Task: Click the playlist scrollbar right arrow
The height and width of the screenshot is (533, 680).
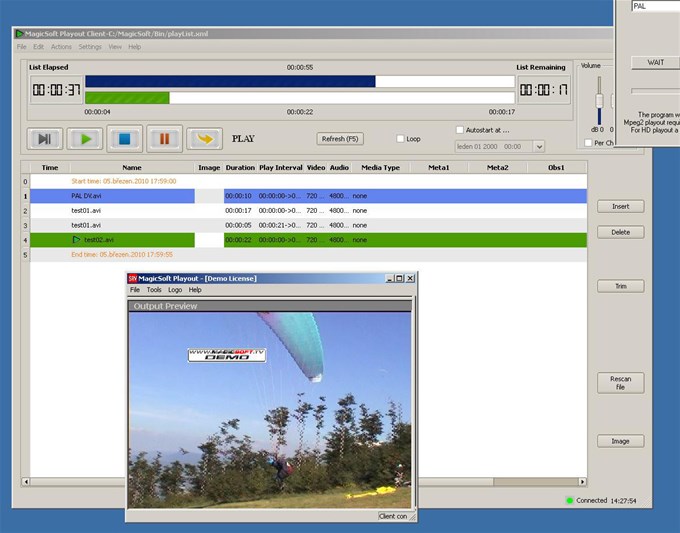Action: pos(582,481)
